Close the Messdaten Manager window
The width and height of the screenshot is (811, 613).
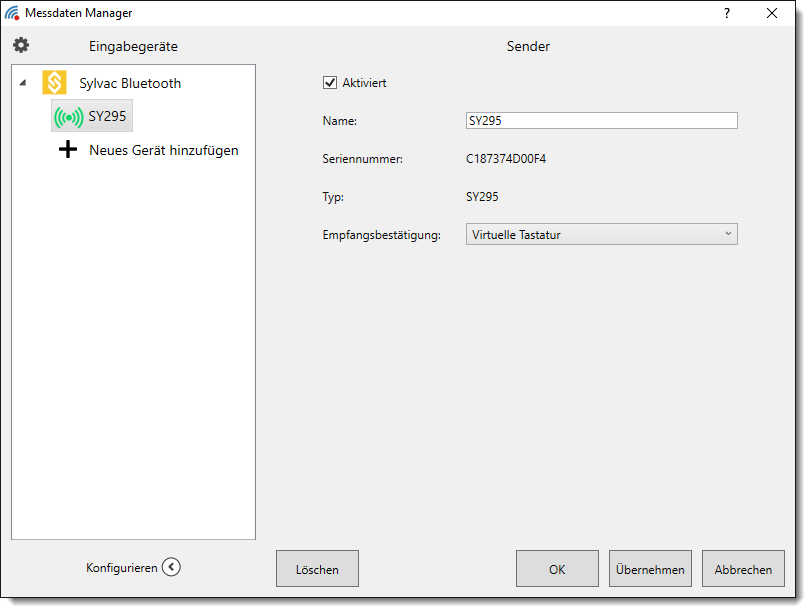(x=772, y=13)
